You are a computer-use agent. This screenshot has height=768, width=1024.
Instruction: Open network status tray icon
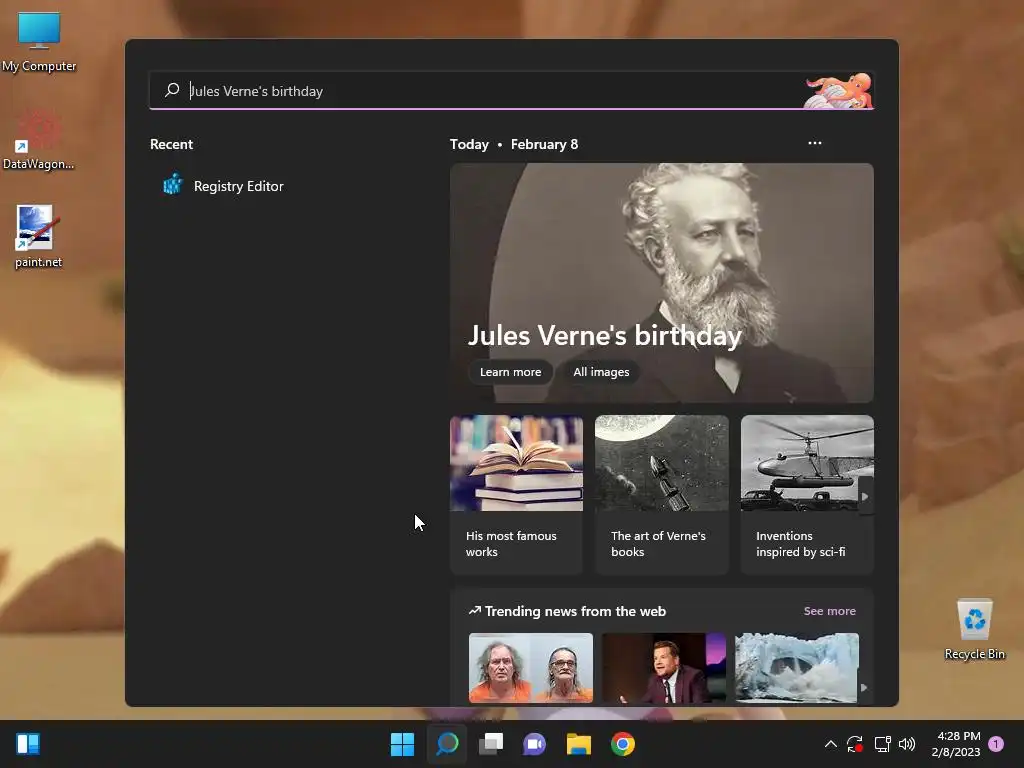click(x=882, y=744)
